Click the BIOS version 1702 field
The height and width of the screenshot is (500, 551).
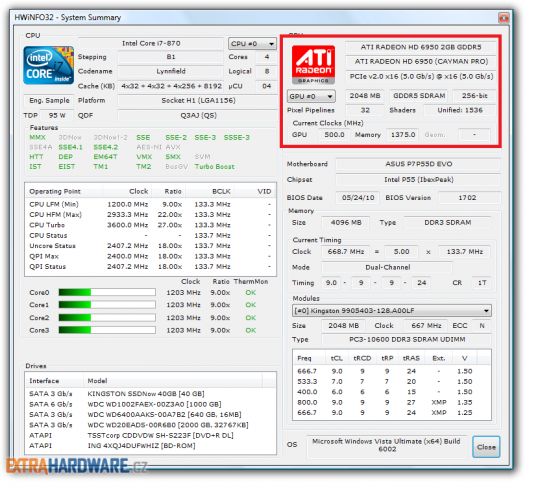(469, 197)
